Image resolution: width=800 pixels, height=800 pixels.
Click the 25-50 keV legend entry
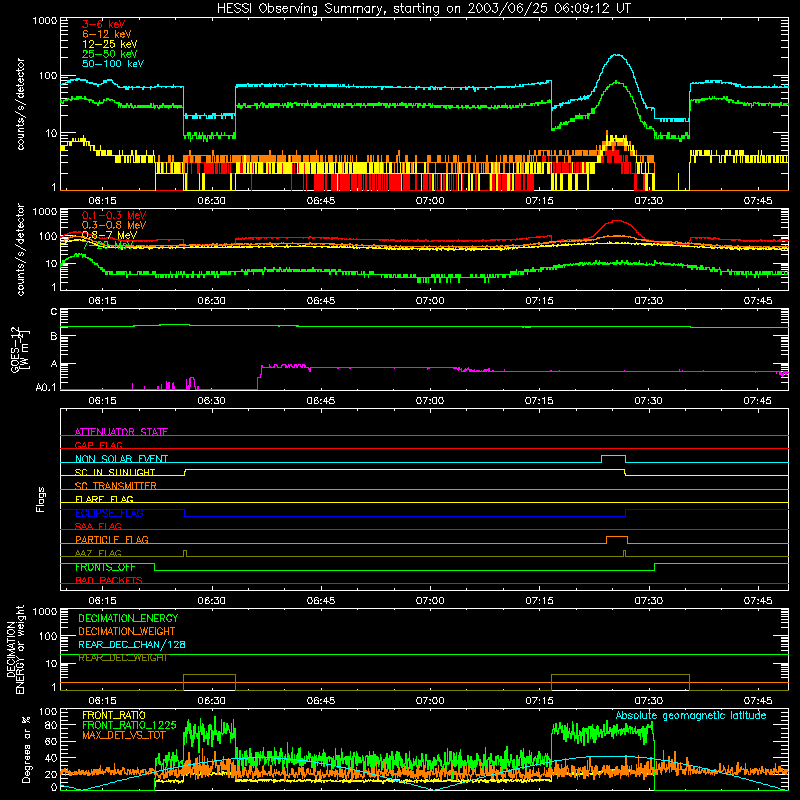[110, 54]
